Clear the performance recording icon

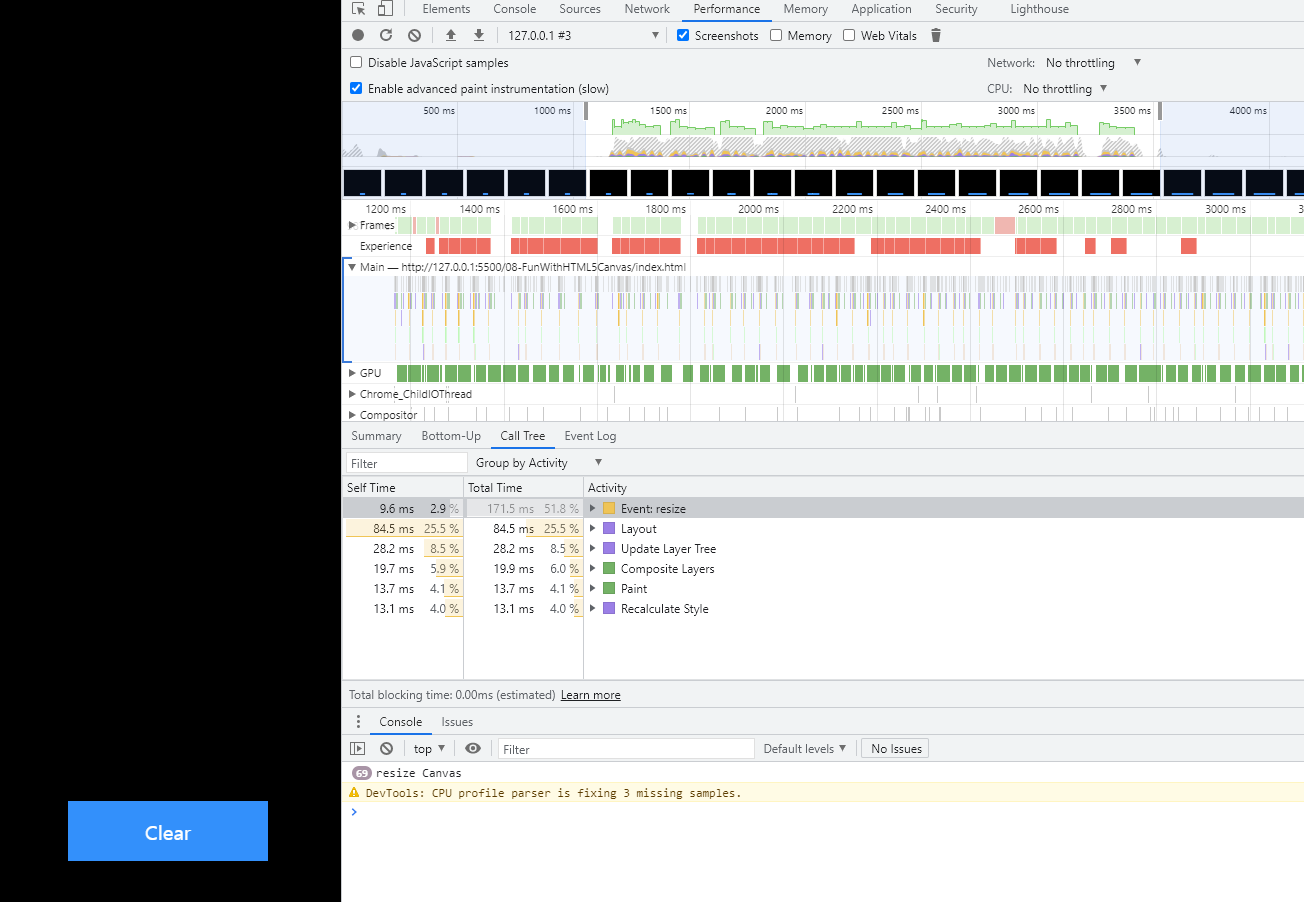[414, 35]
